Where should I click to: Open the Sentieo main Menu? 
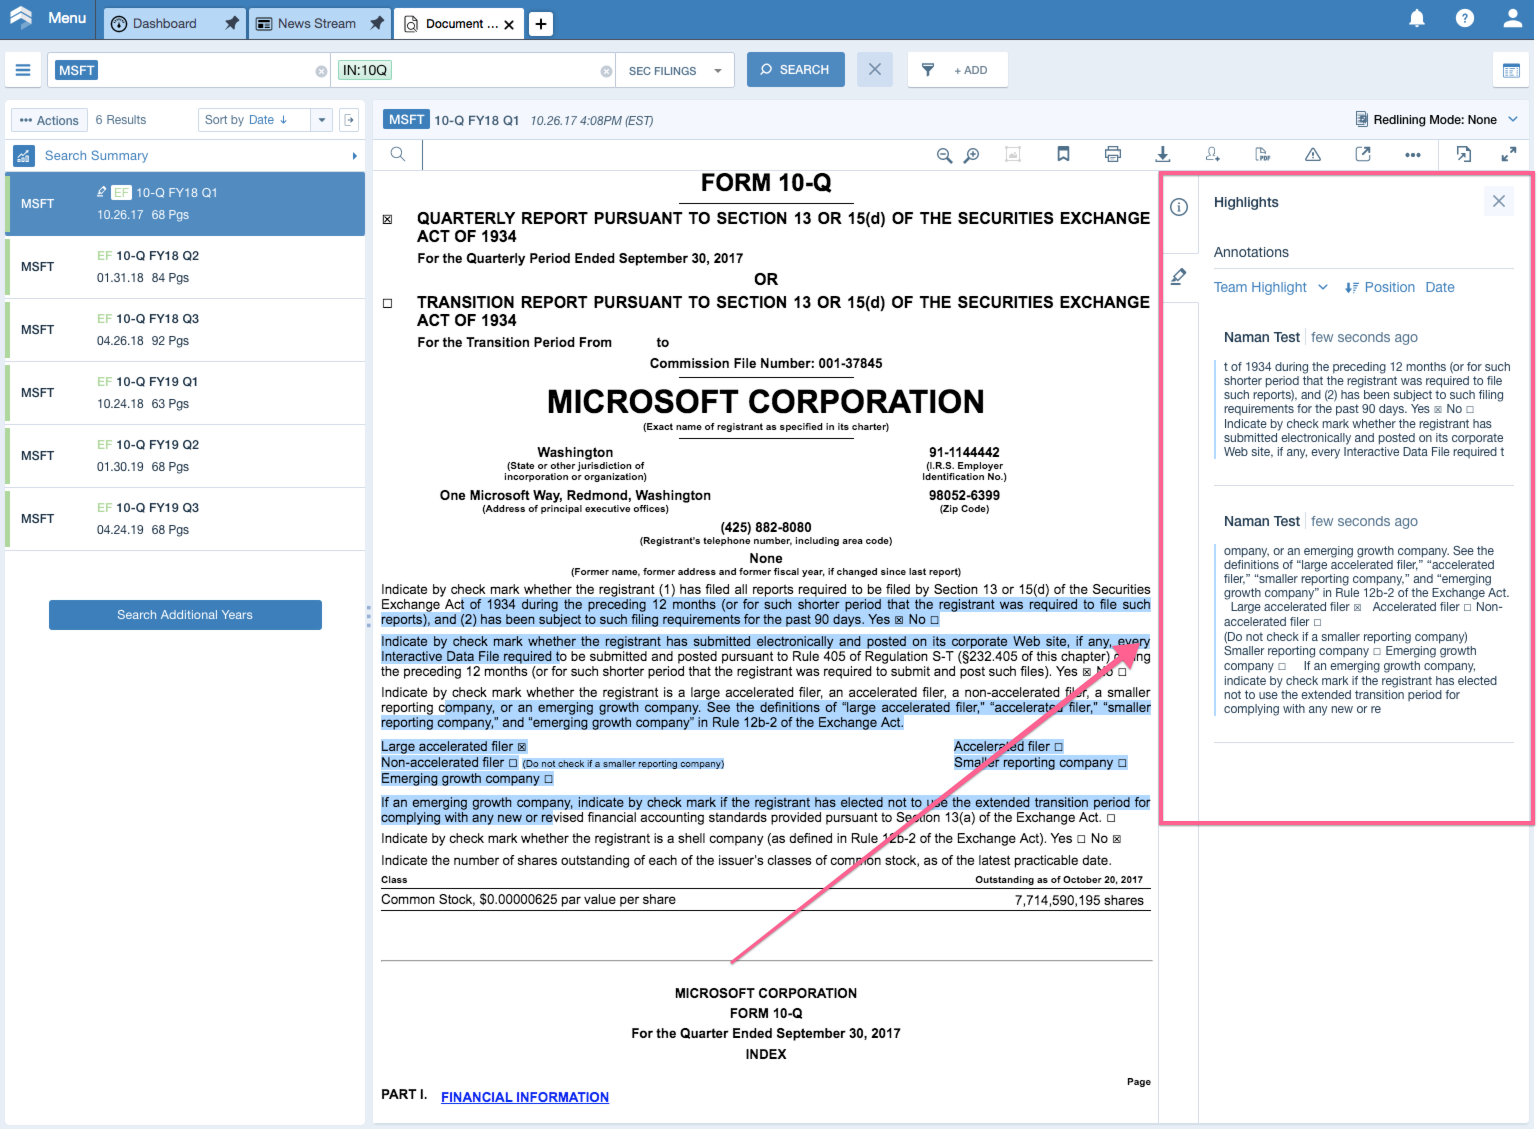[x=48, y=18]
